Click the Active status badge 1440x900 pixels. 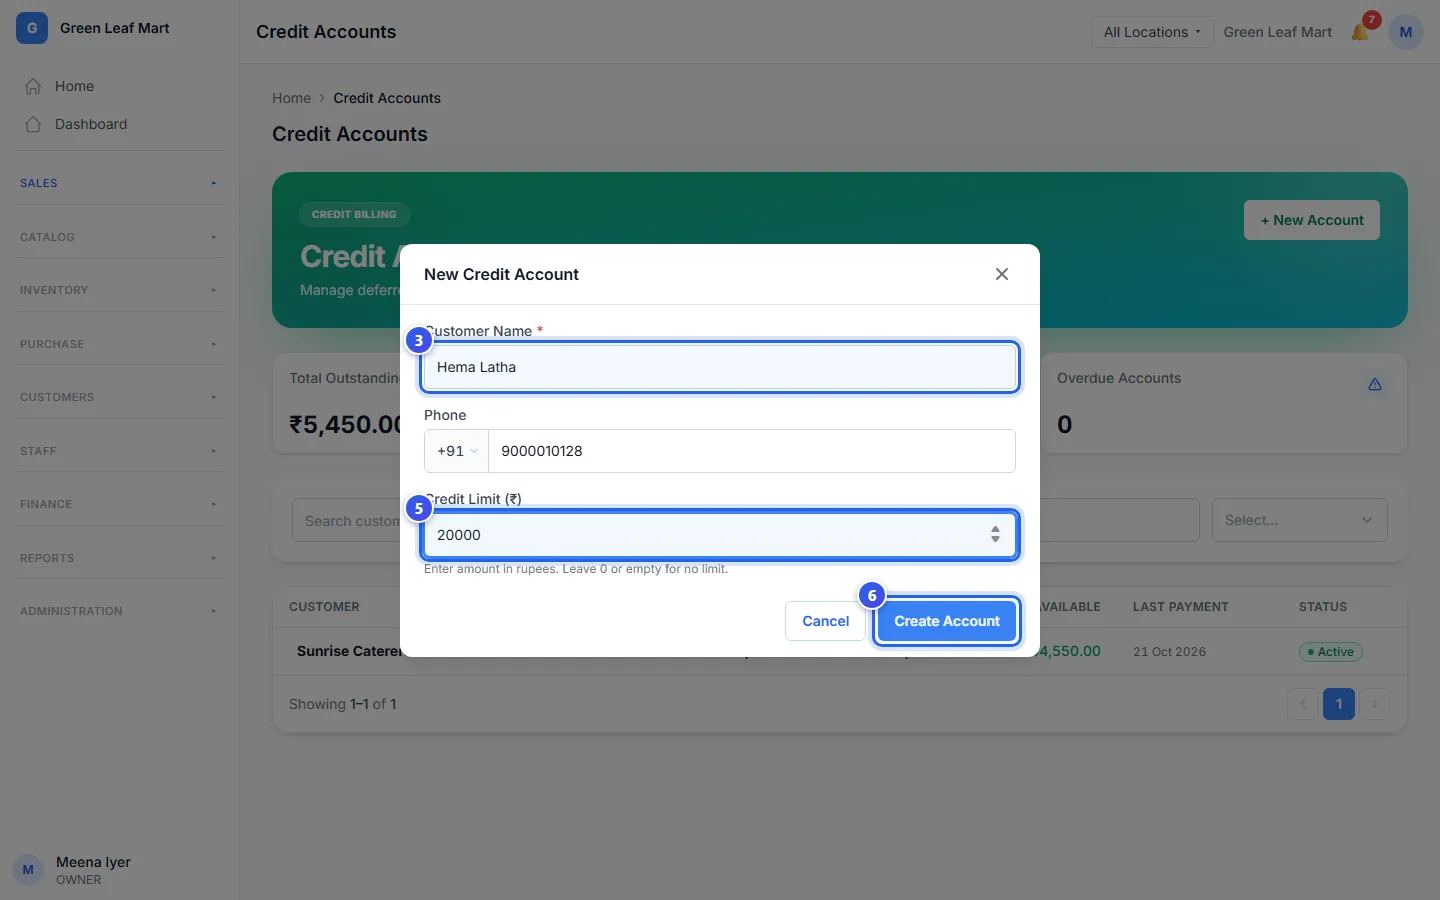1330,652
